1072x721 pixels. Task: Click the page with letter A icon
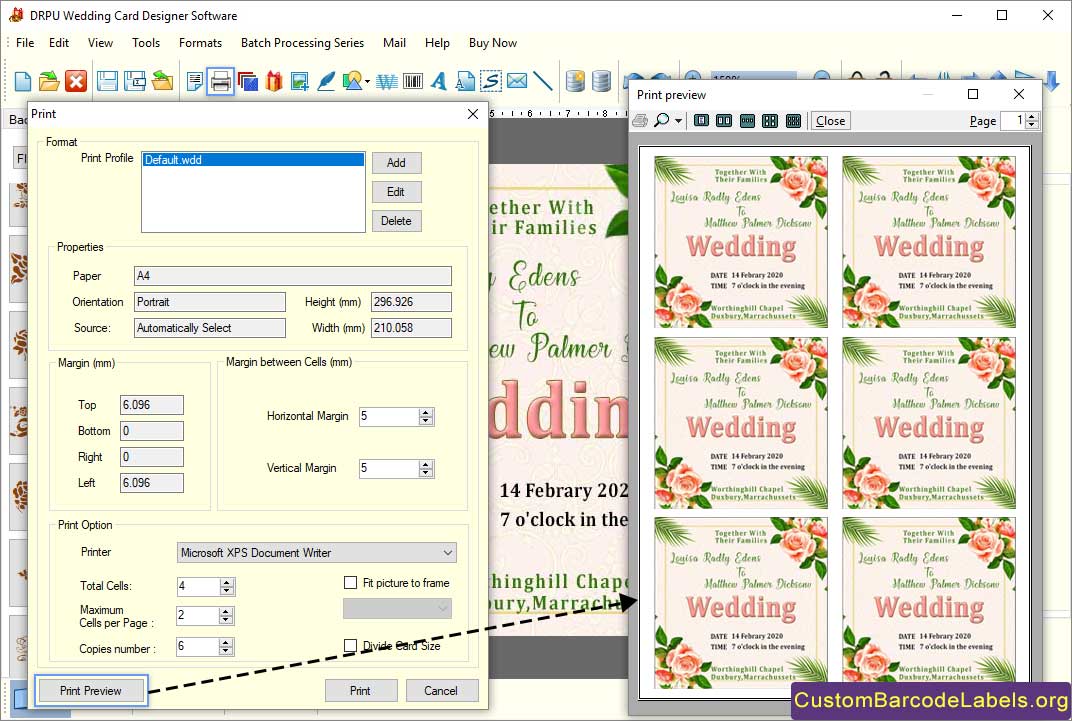coord(465,81)
